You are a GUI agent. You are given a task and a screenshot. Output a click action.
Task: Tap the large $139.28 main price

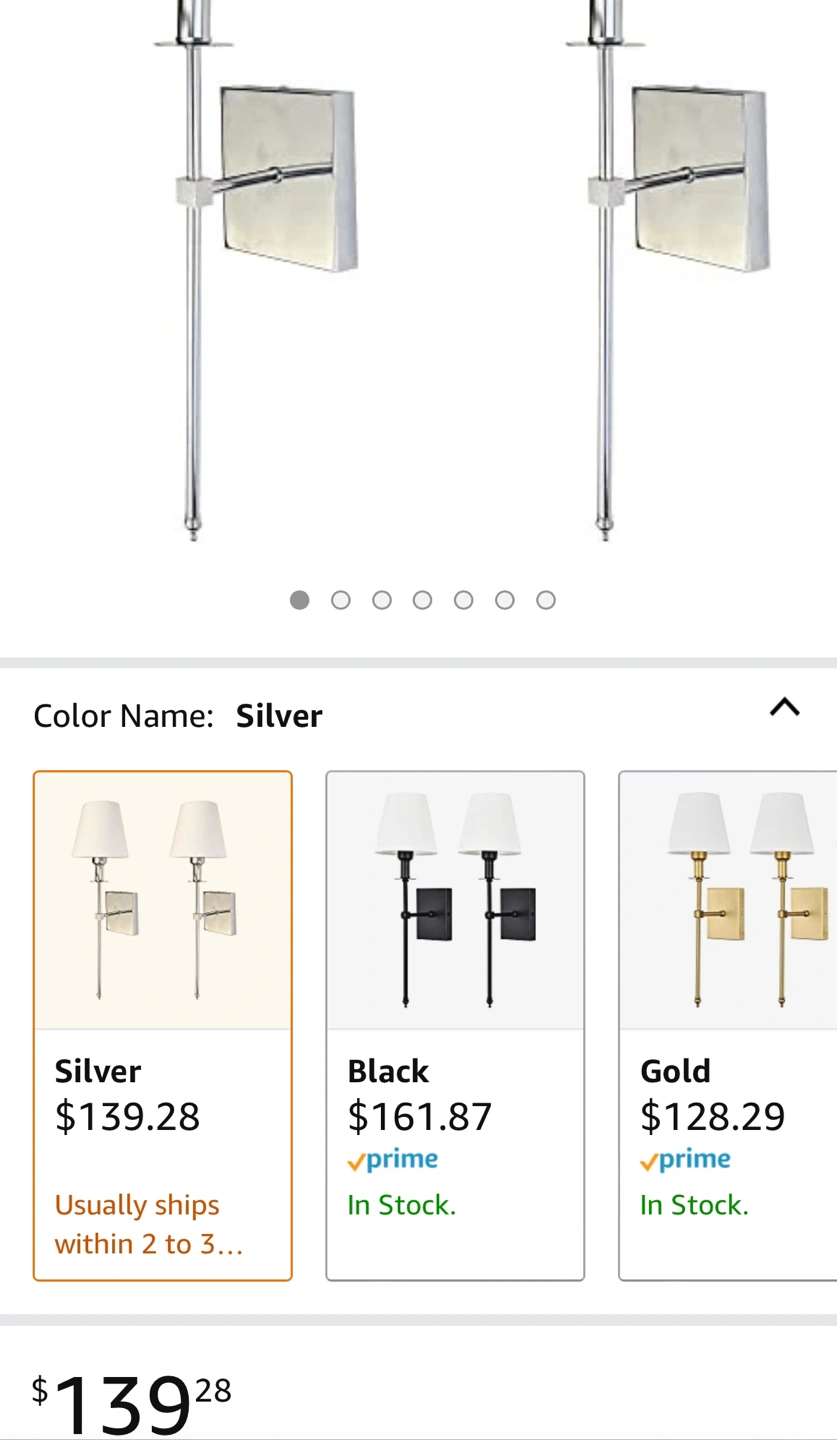[x=131, y=1402]
